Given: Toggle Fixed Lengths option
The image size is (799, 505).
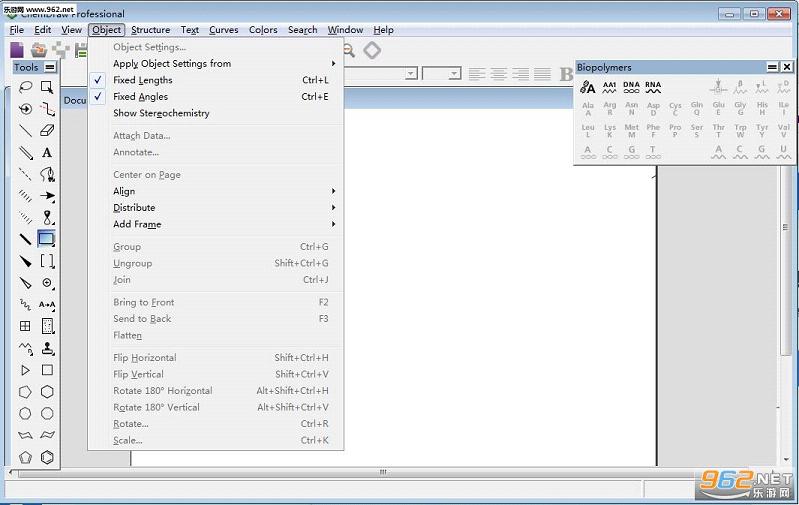Looking at the screenshot, I should (217, 80).
